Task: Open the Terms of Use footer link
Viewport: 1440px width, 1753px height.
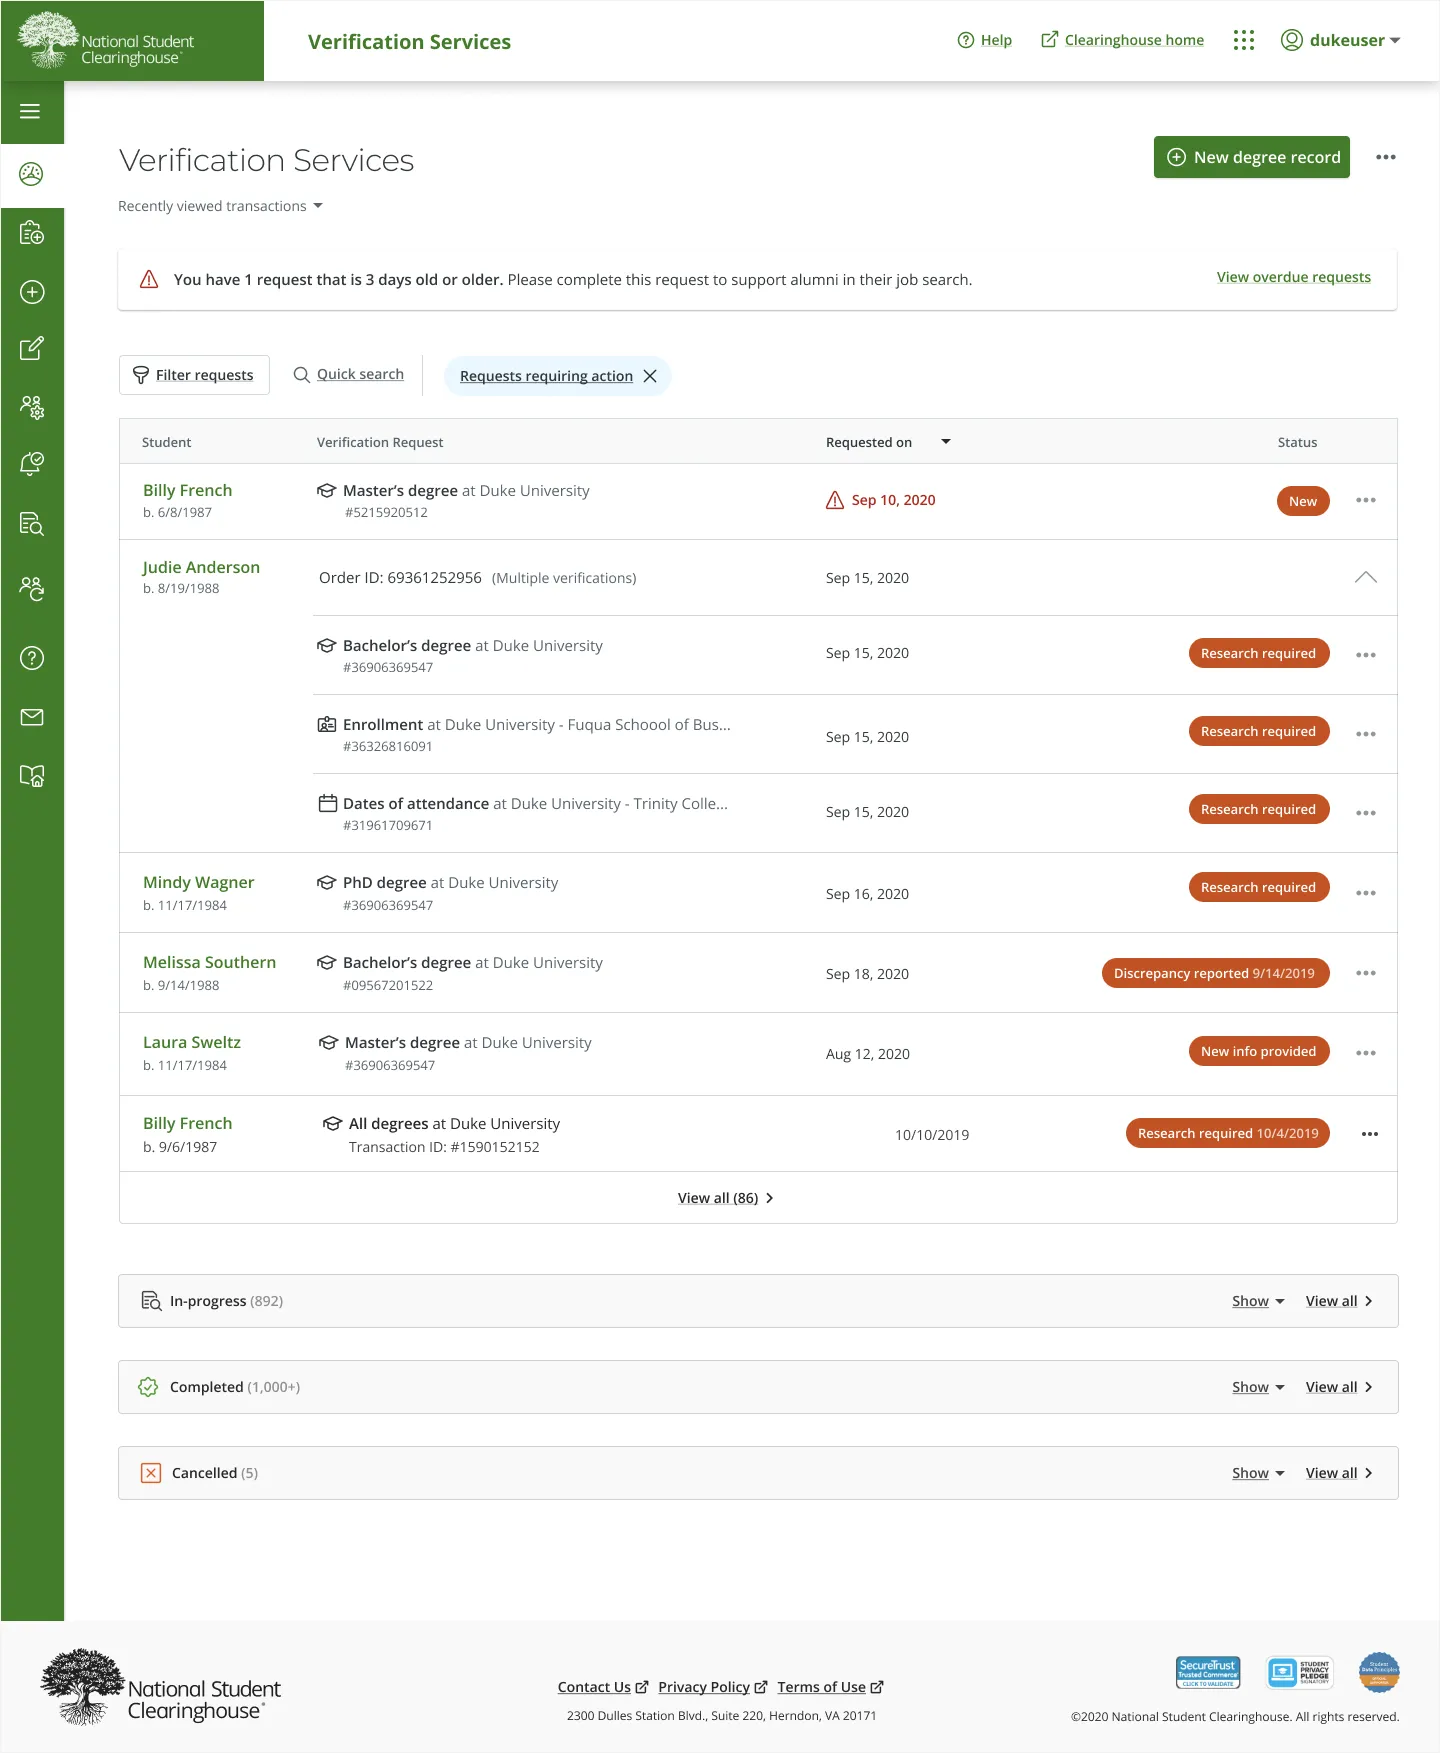Action: coord(830,1687)
